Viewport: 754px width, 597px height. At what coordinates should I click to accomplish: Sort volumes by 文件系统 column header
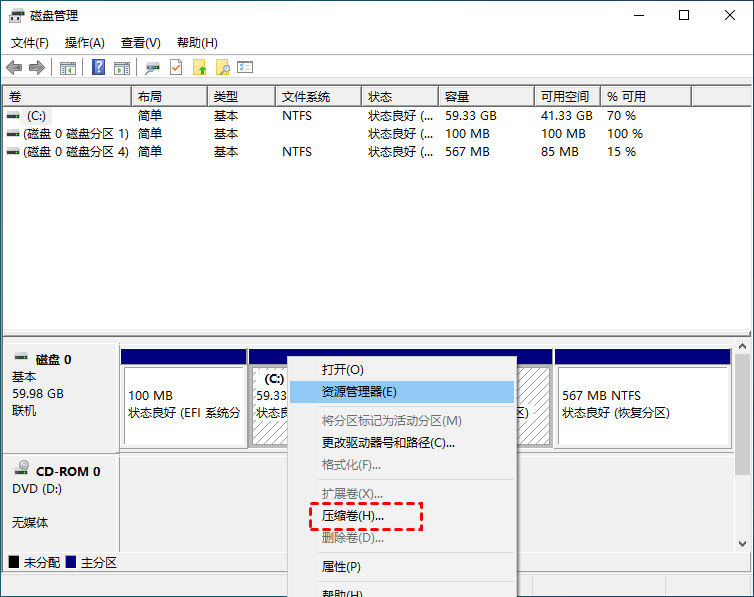[x=306, y=97]
